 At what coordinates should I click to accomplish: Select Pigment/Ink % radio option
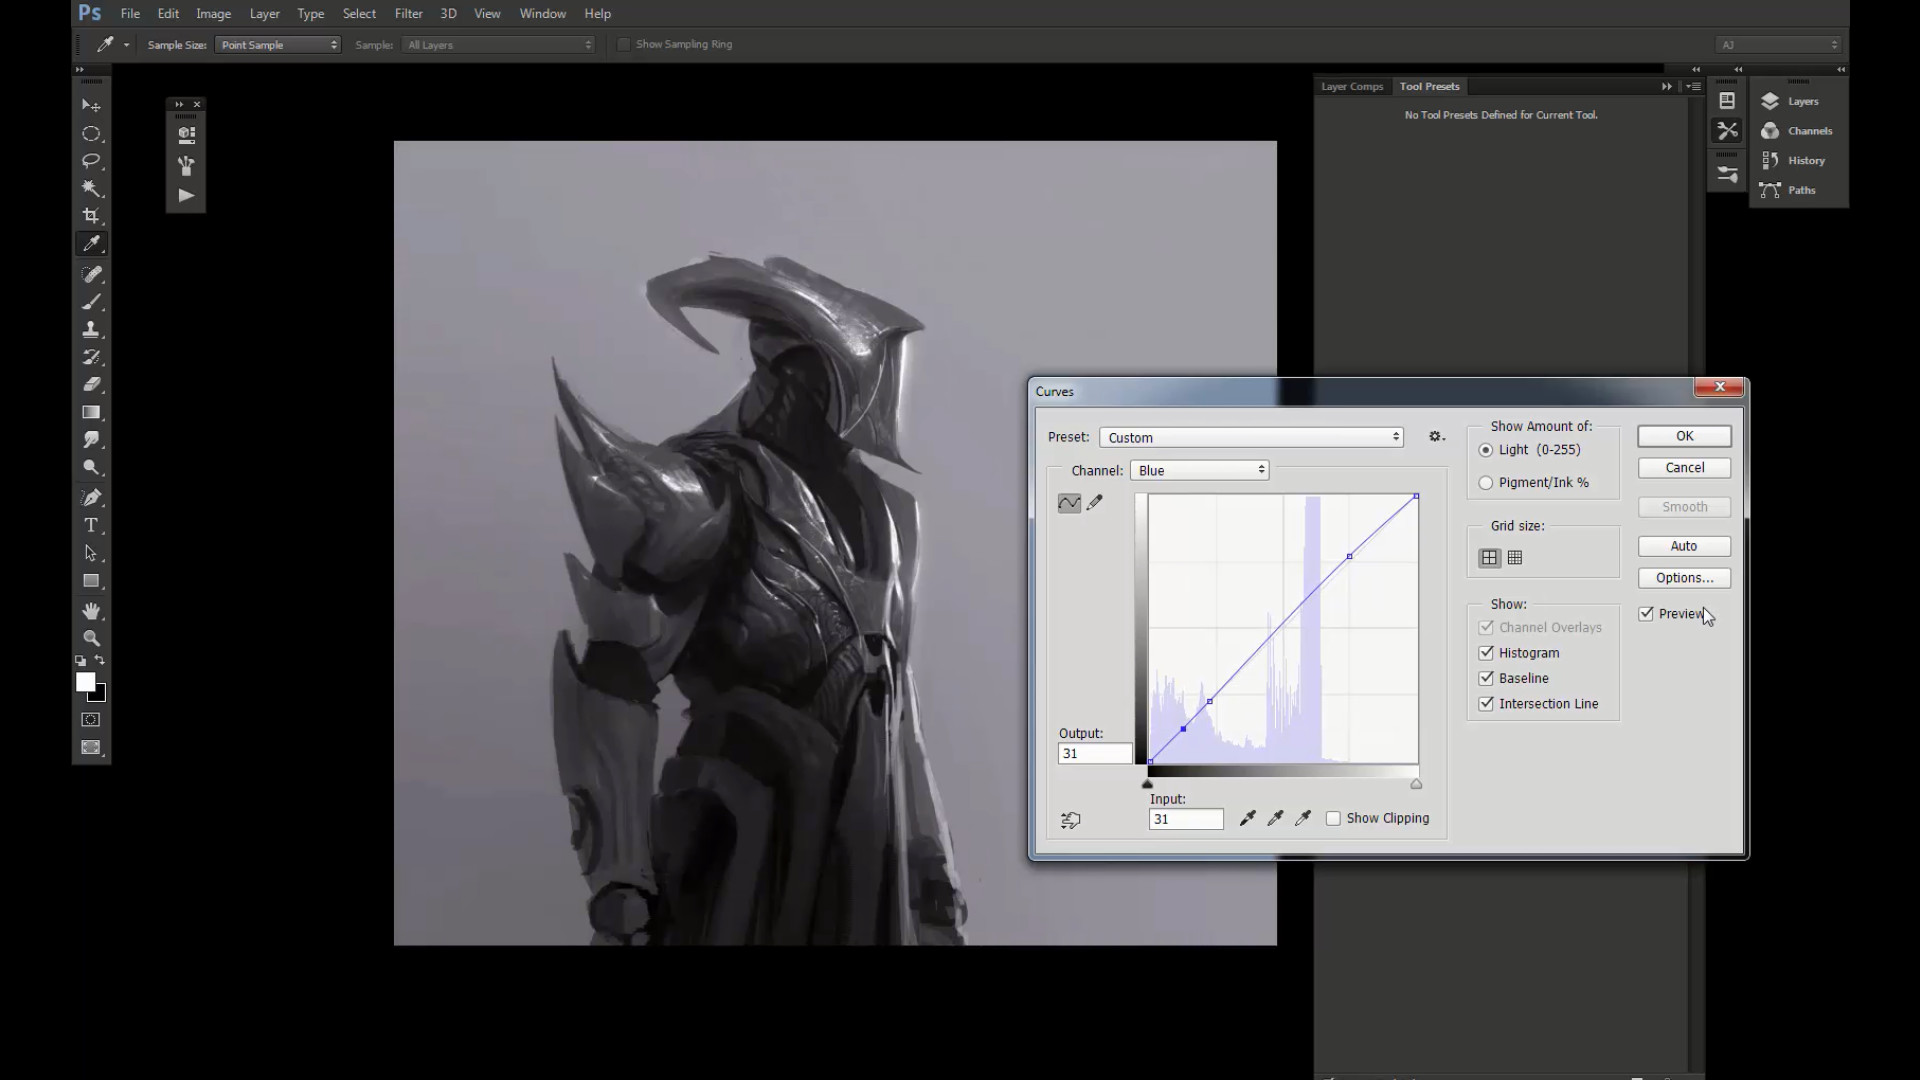pos(1486,483)
